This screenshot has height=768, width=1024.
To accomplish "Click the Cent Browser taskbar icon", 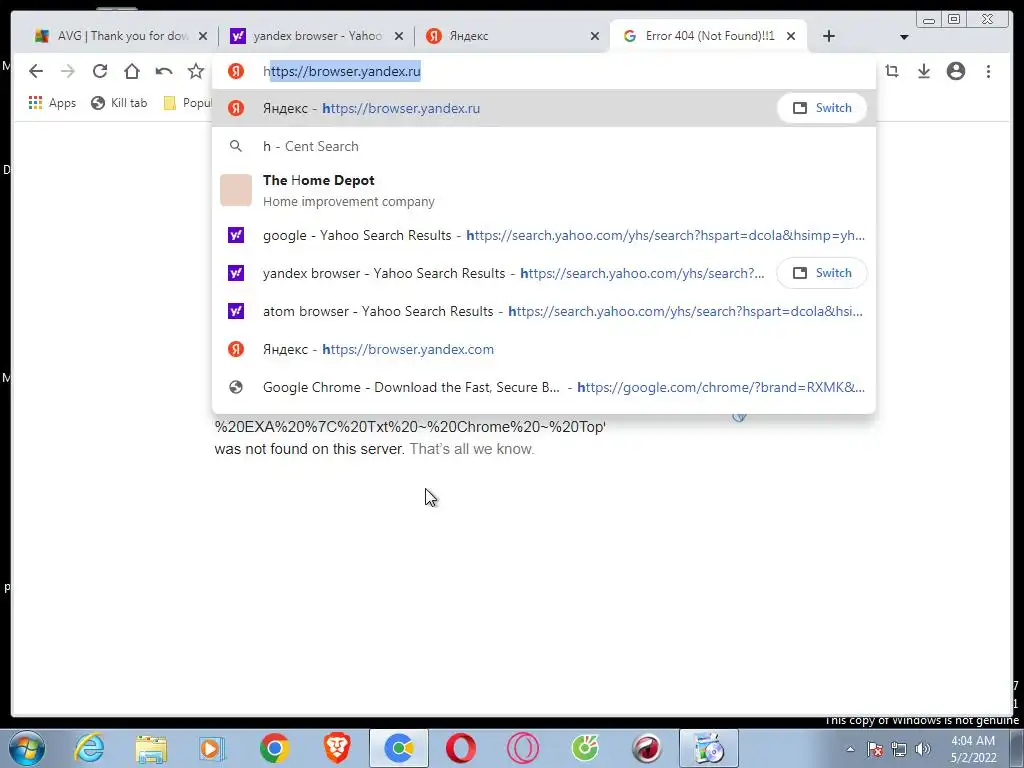I will tap(398, 748).
